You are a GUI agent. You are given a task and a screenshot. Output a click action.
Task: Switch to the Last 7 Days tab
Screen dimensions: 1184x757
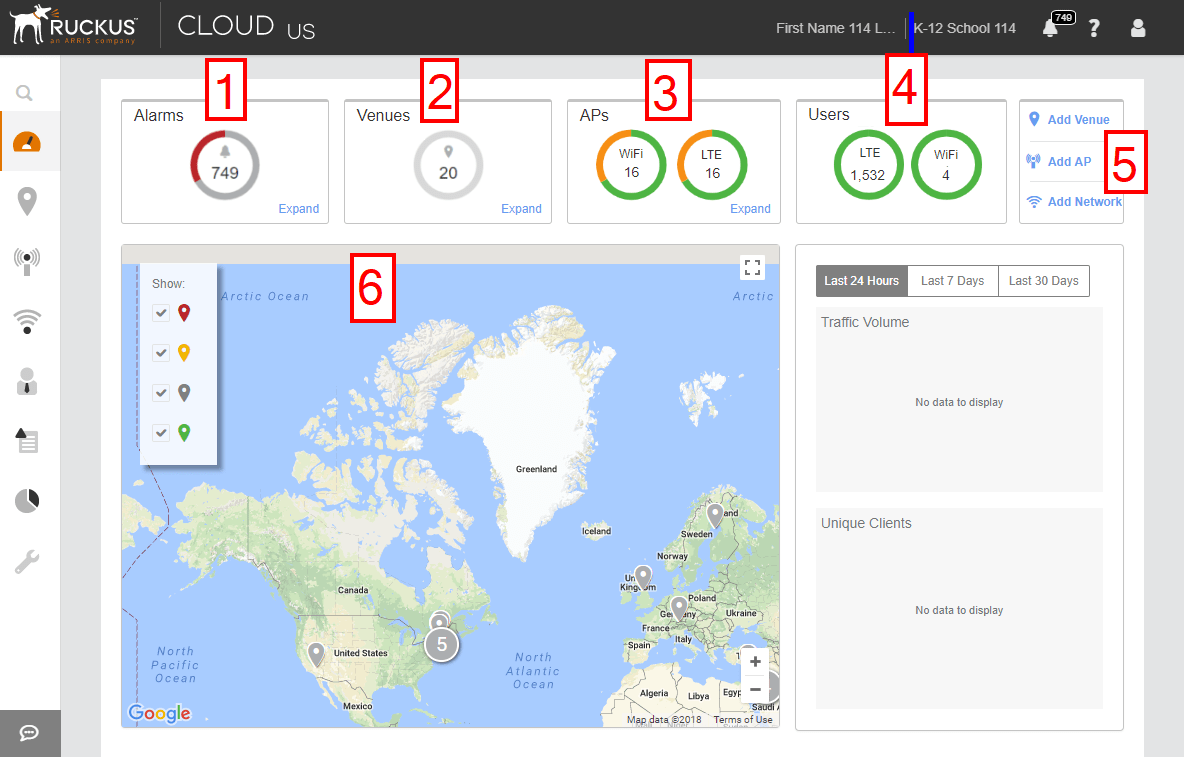click(952, 281)
